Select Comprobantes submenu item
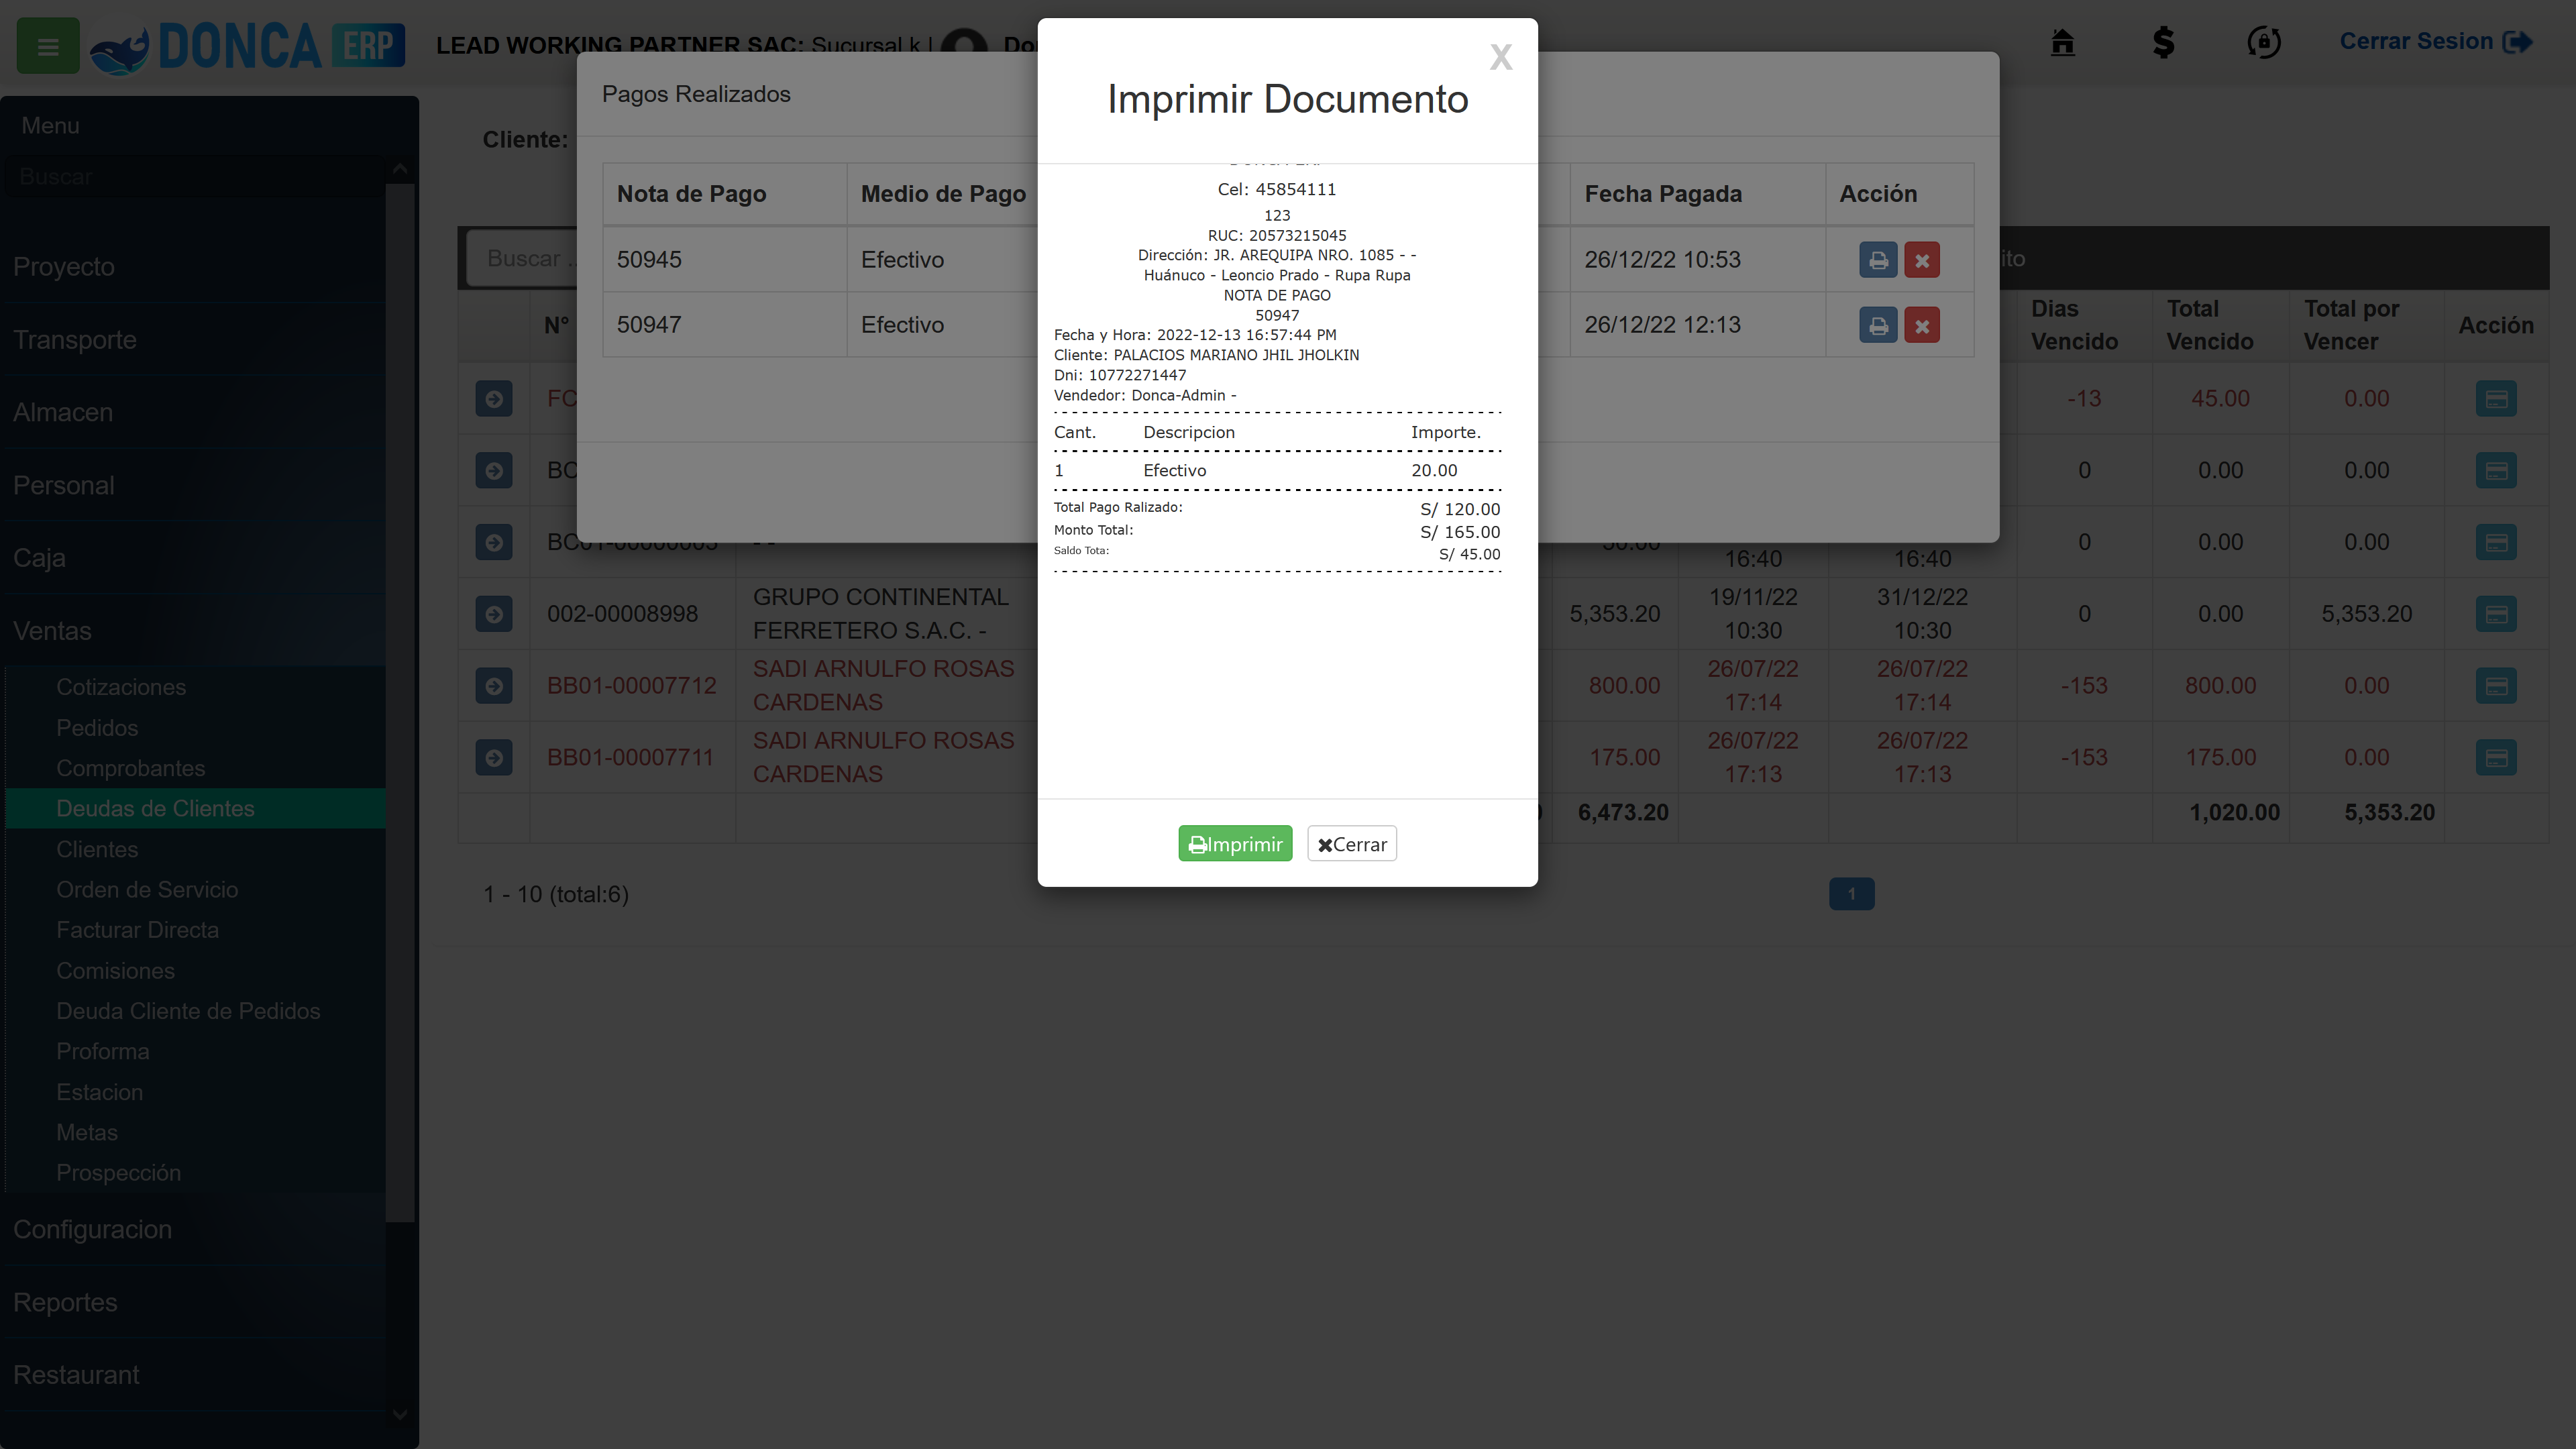This screenshot has width=2576, height=1449. pyautogui.click(x=196, y=768)
